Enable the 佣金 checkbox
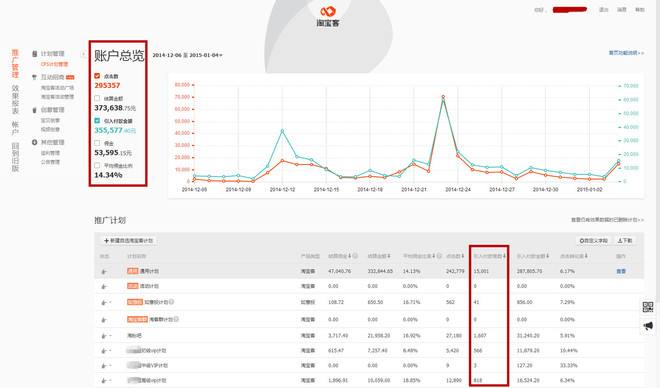The height and width of the screenshot is (388, 660). point(97,143)
